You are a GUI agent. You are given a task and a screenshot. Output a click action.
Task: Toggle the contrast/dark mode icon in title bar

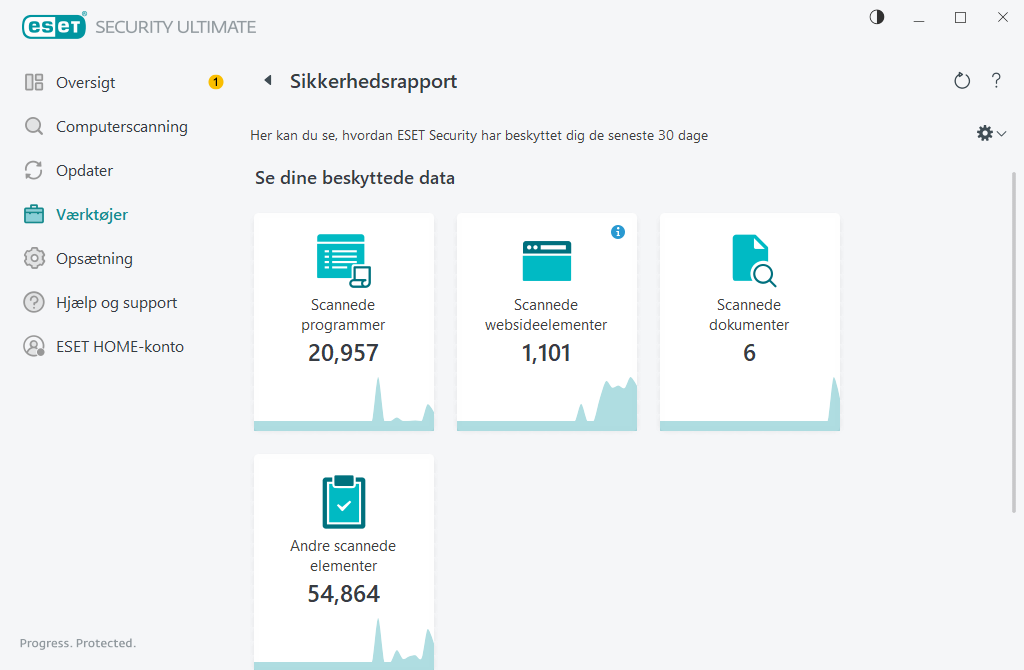click(x=877, y=17)
